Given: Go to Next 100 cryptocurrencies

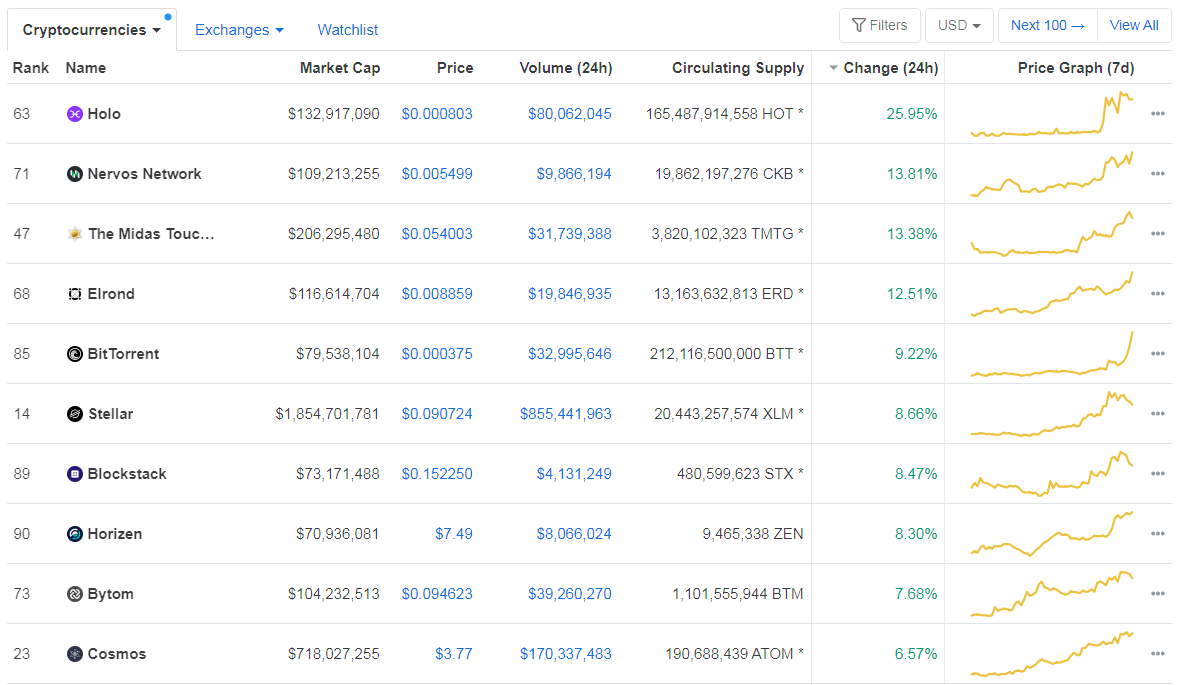Looking at the screenshot, I should coord(1047,25).
